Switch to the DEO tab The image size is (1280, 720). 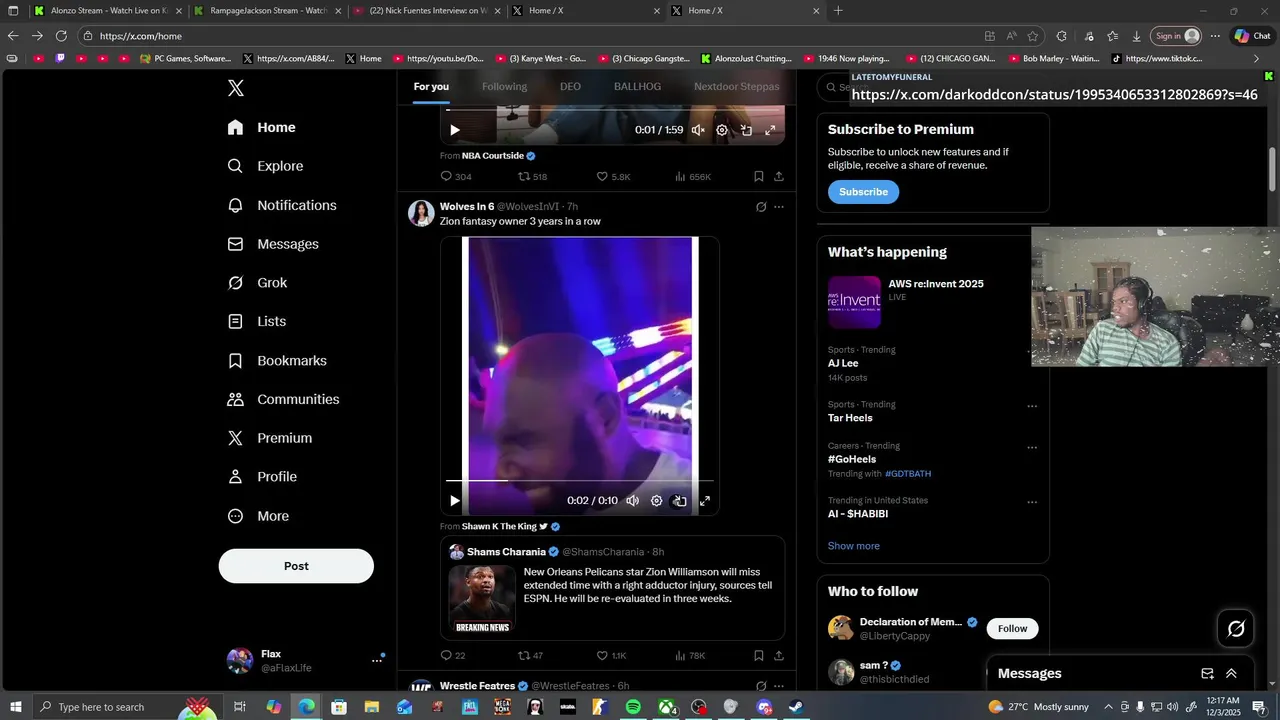click(570, 87)
